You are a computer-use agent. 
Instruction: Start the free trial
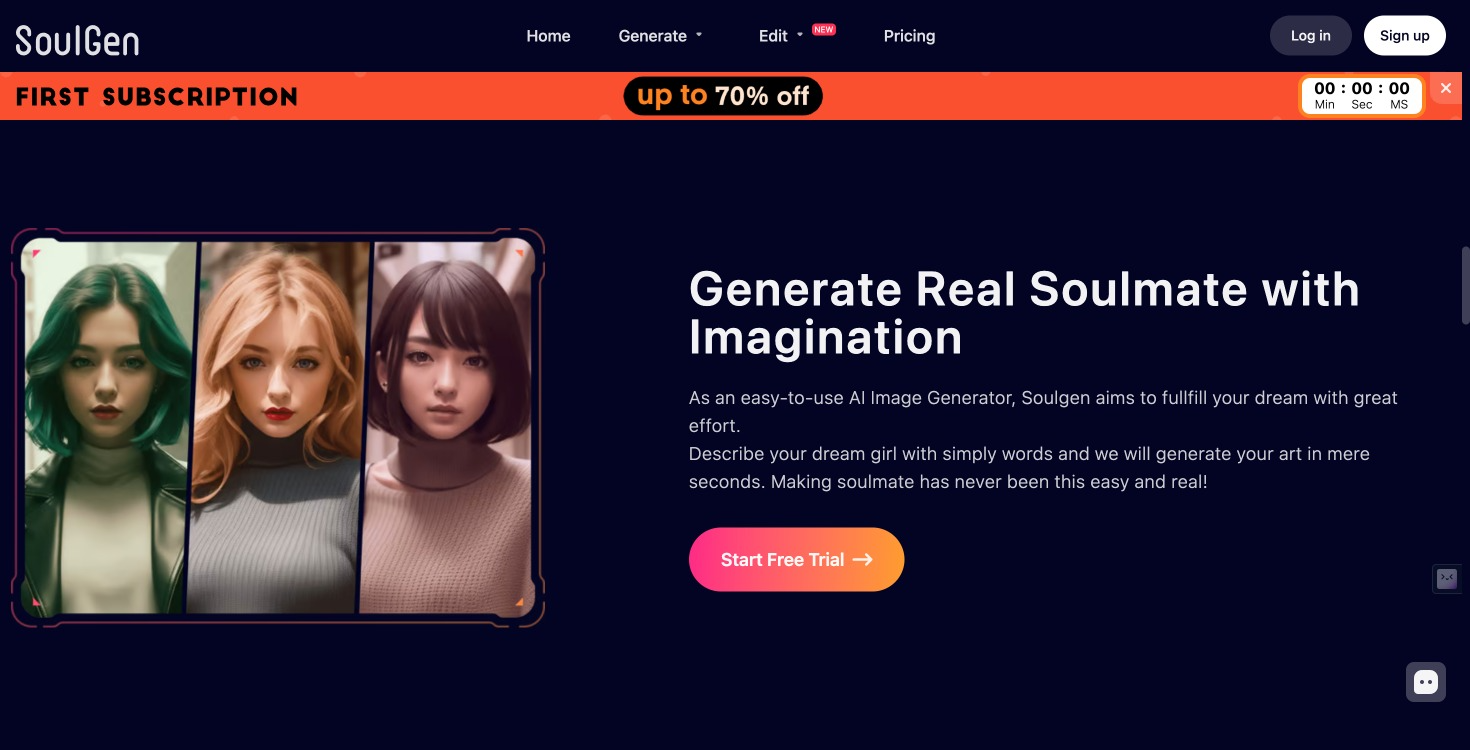tap(796, 559)
